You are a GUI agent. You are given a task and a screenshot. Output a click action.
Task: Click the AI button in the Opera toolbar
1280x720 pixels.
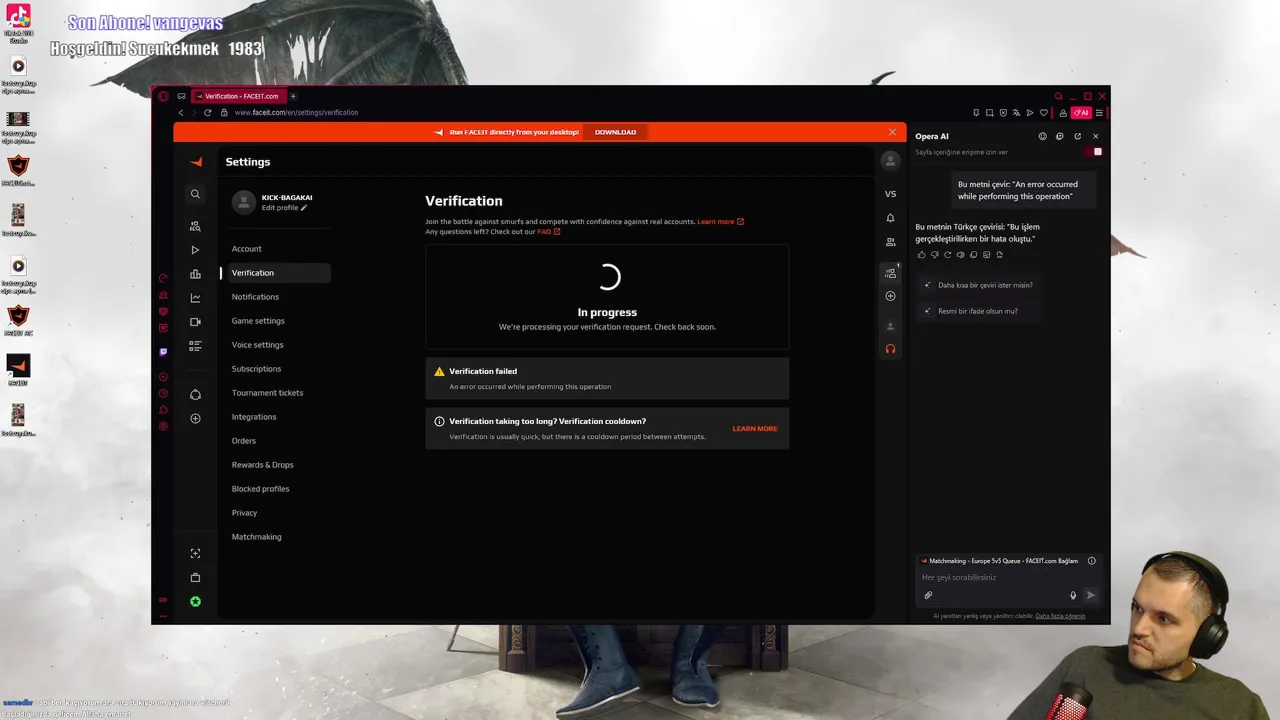[x=1080, y=113]
